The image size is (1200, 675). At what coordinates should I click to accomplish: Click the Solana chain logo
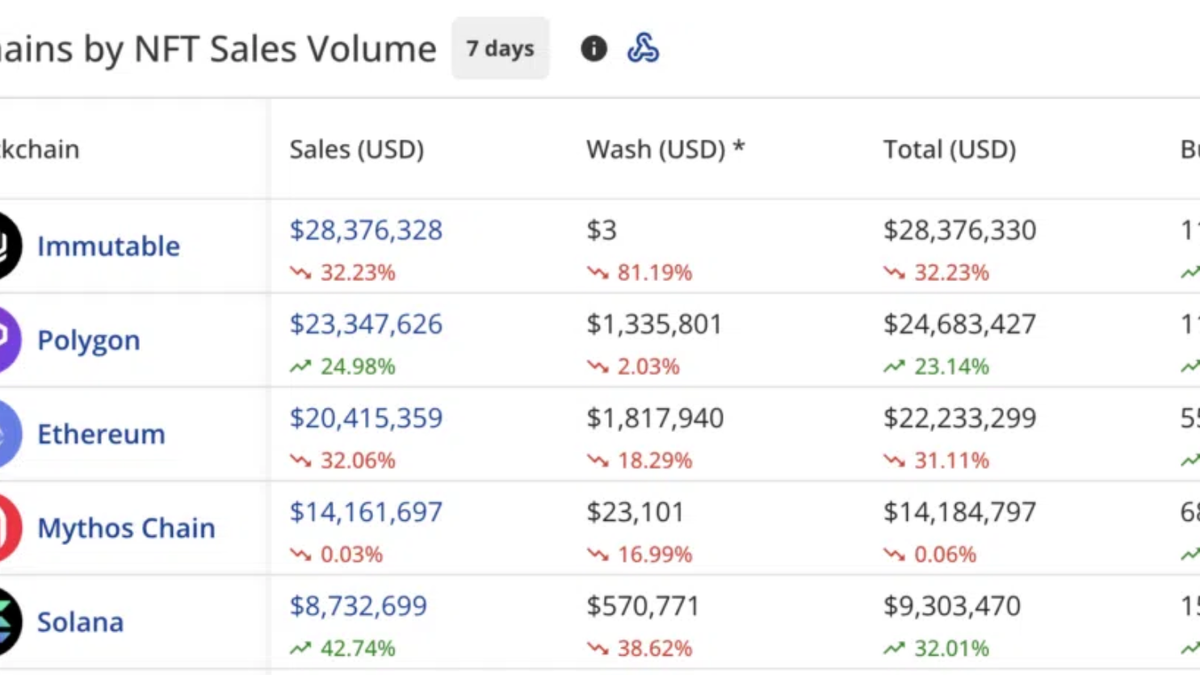click(x=6, y=622)
